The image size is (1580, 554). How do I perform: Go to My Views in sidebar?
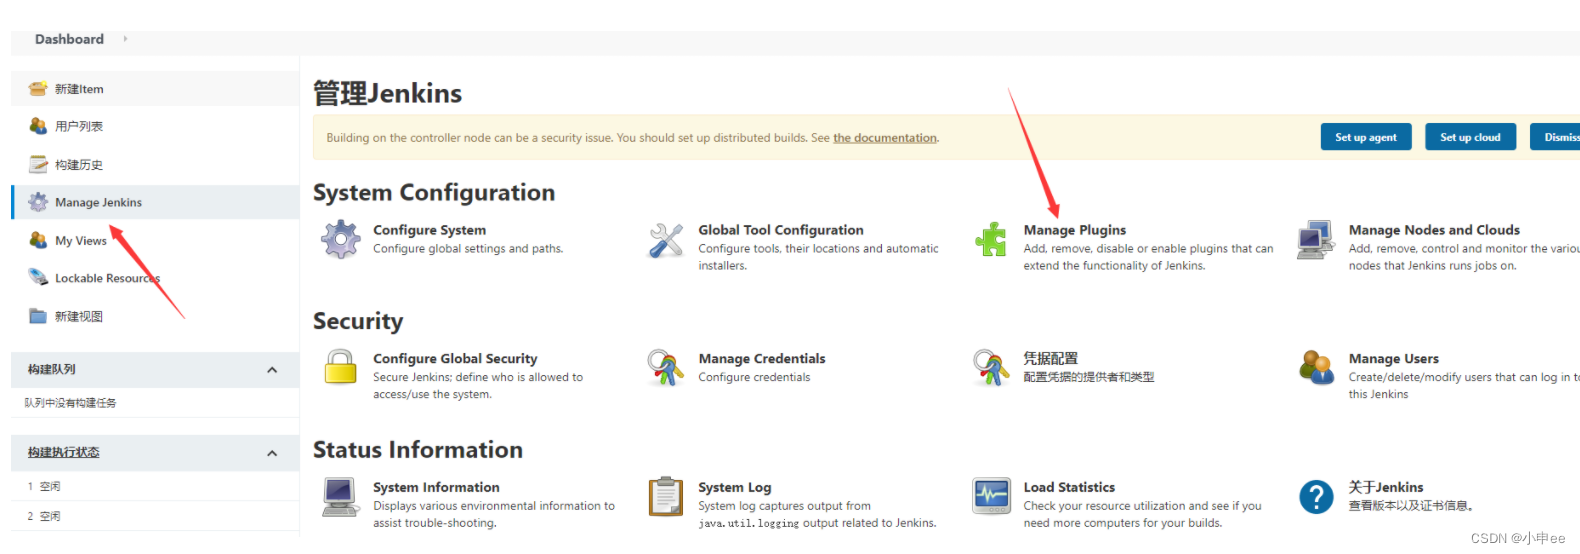80,241
